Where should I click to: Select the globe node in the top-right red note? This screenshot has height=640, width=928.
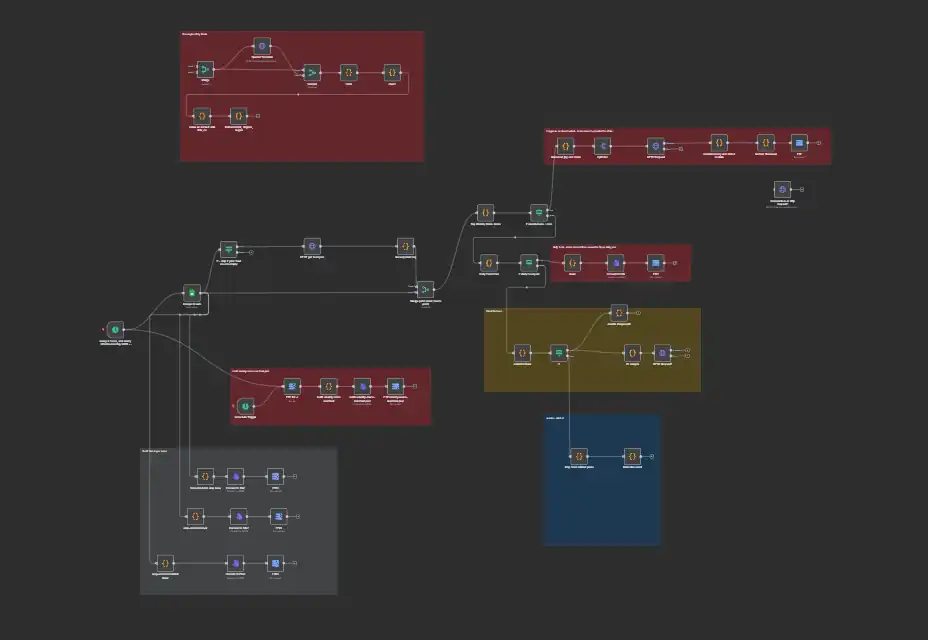654,145
